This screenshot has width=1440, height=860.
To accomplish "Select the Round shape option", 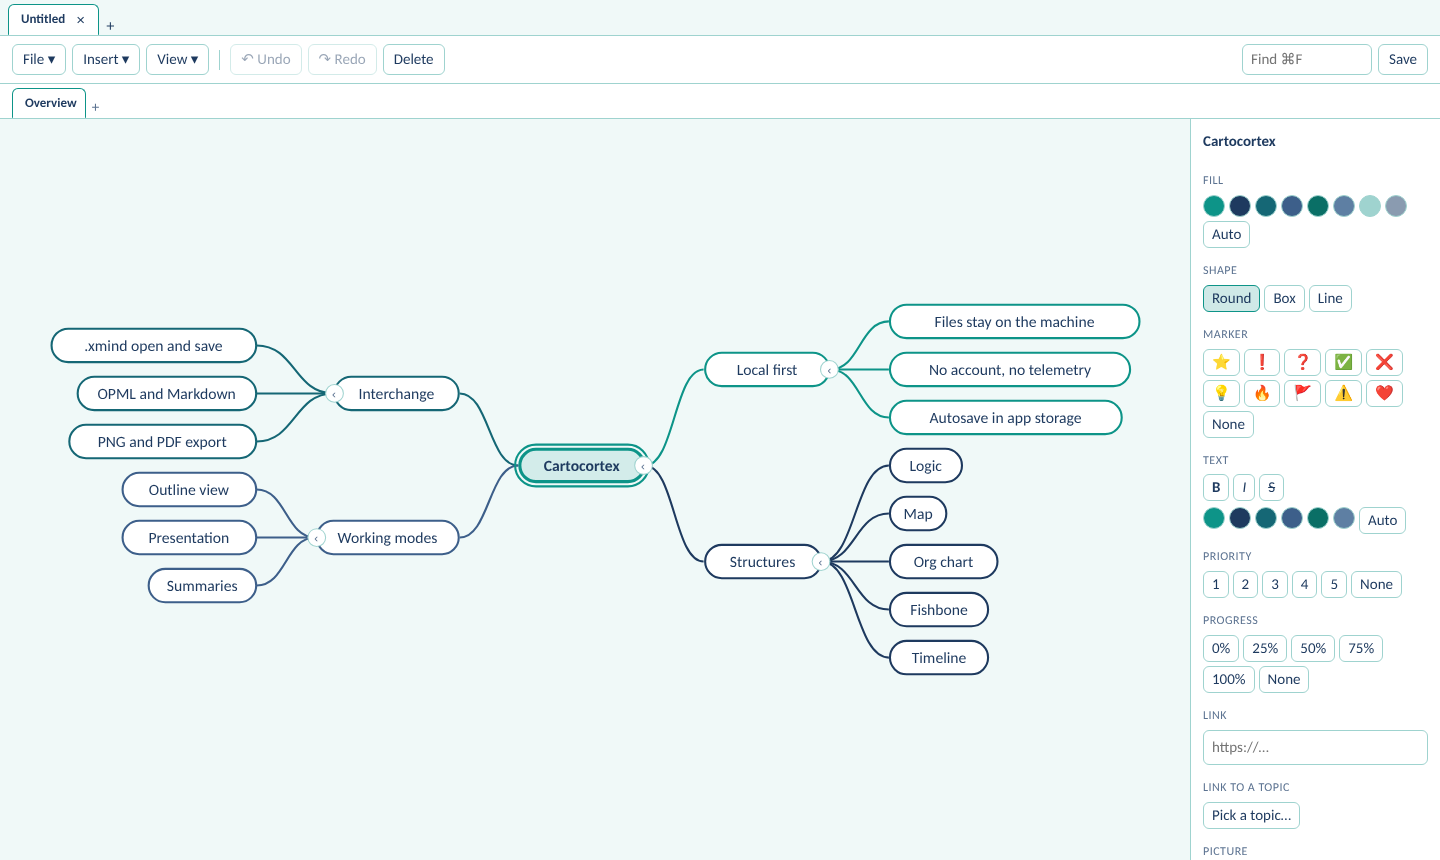I will 1231,298.
